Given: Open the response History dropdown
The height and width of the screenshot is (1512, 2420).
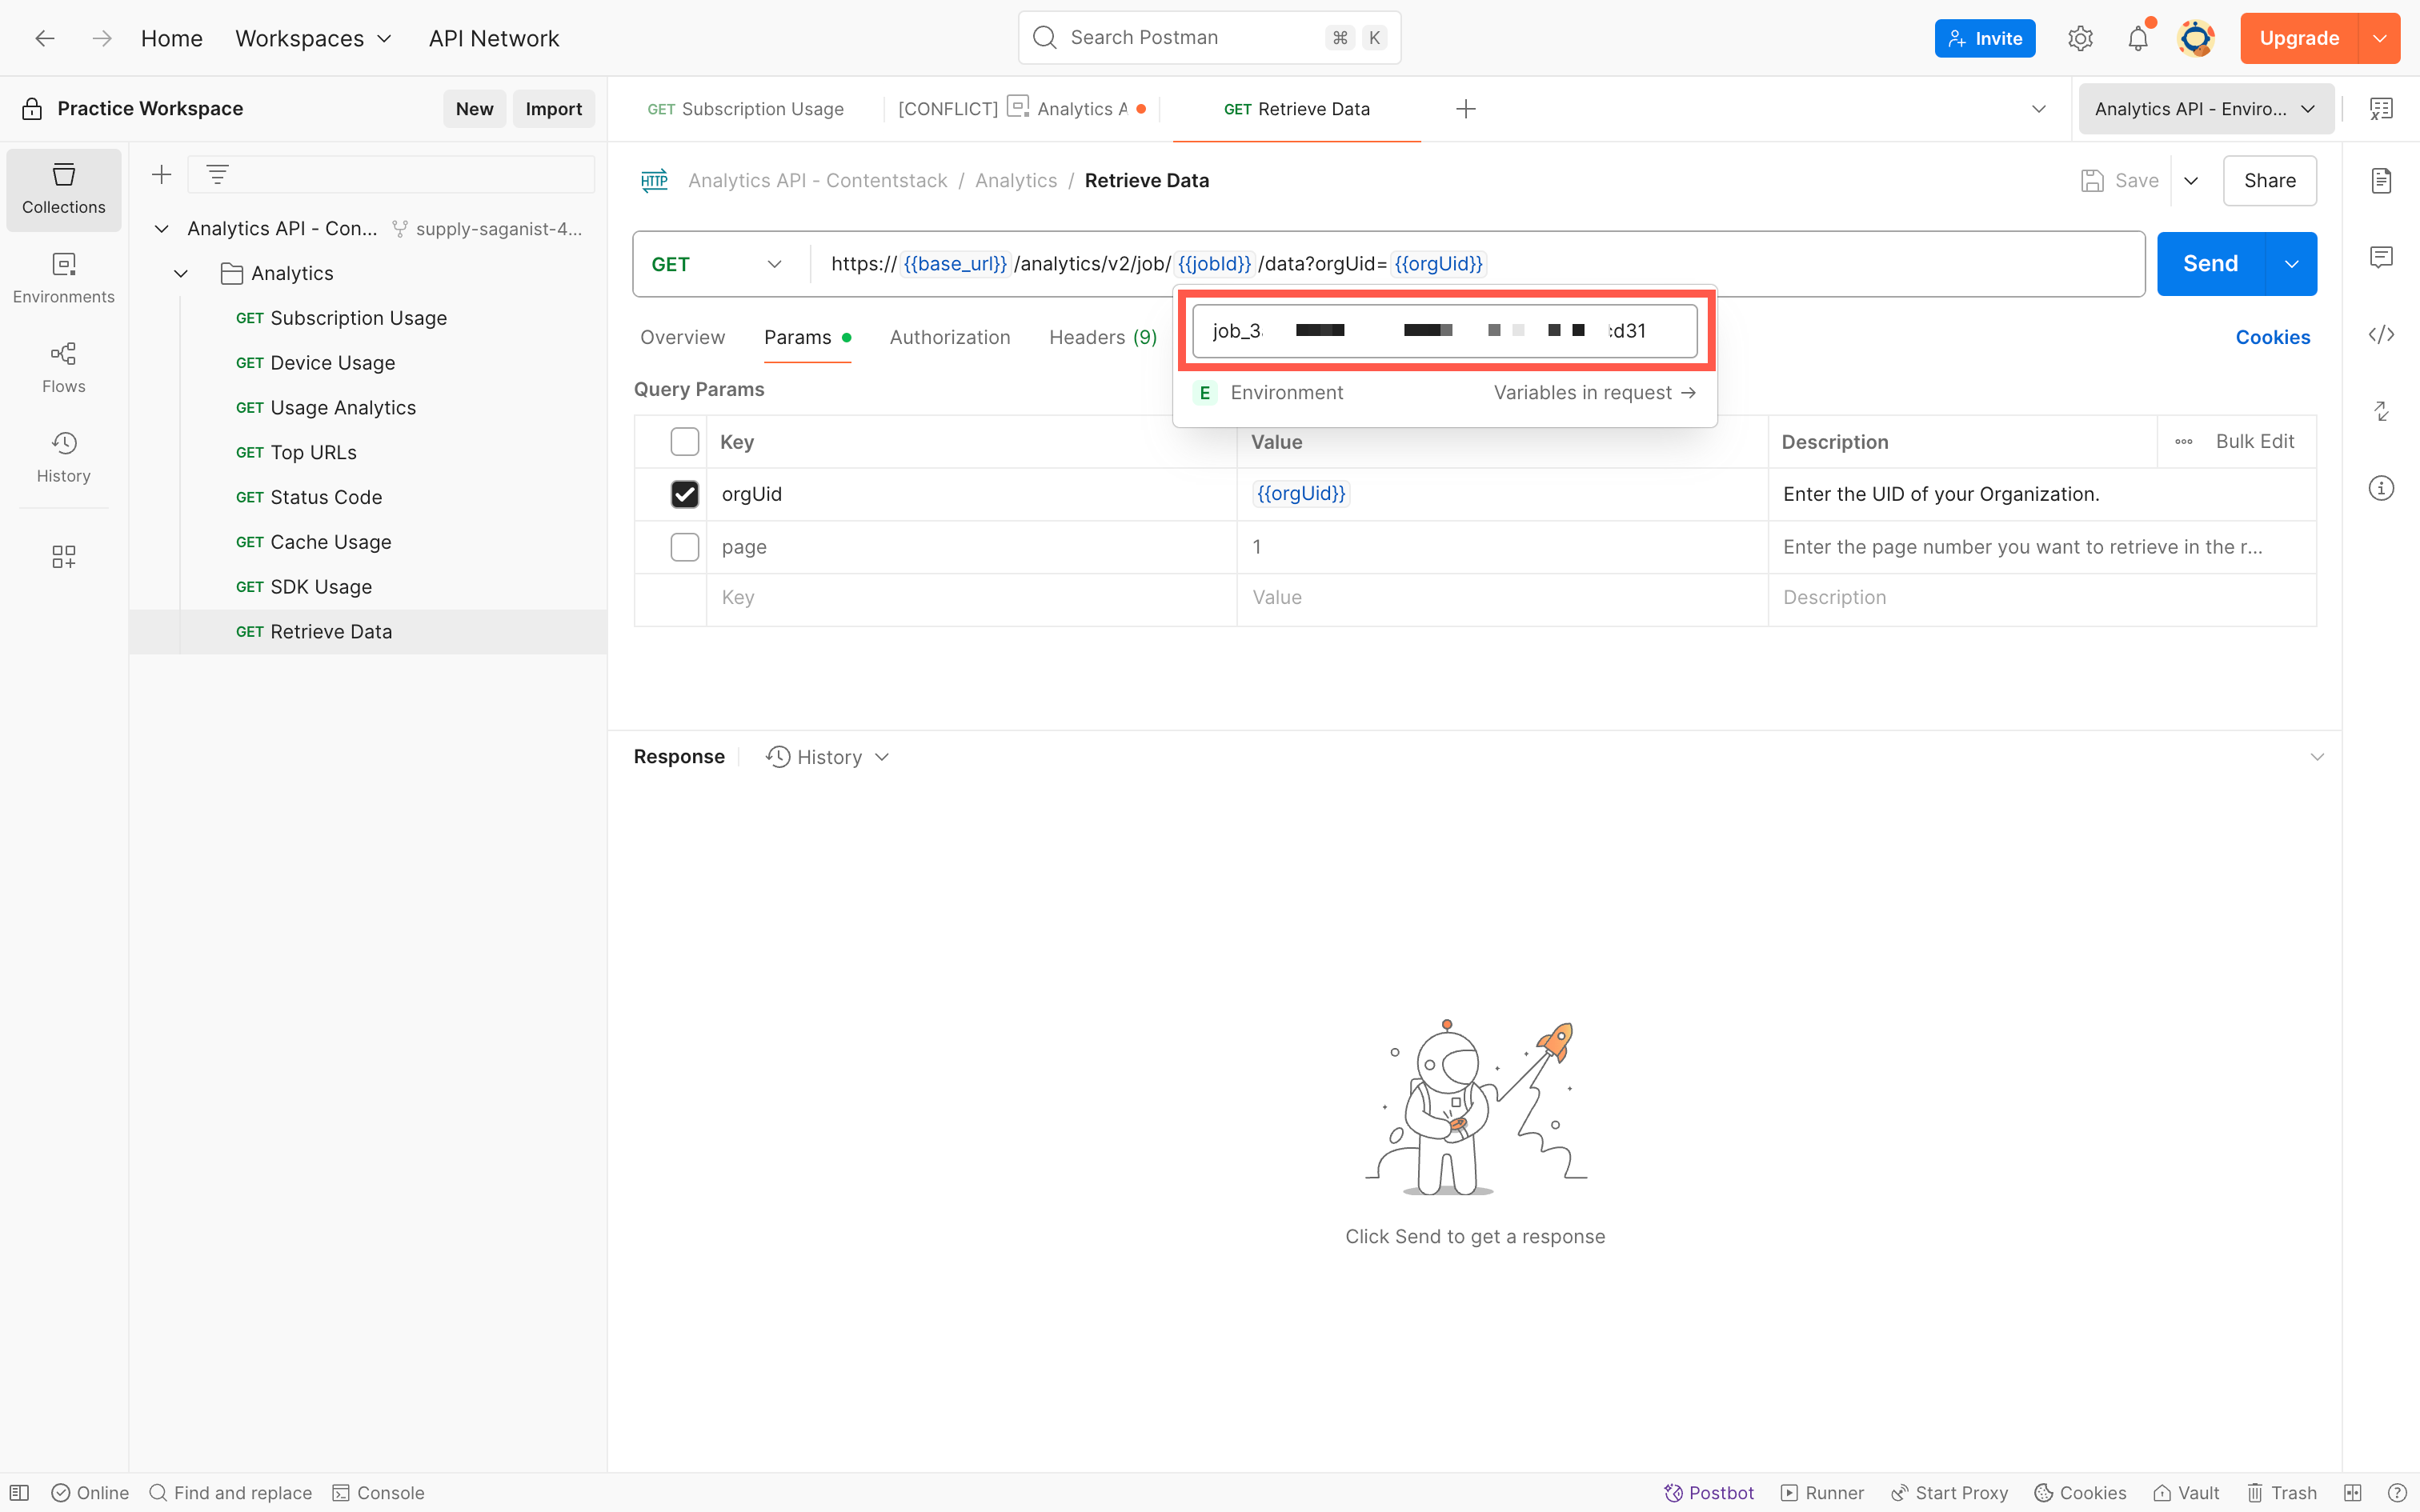Looking at the screenshot, I should pyautogui.click(x=828, y=757).
